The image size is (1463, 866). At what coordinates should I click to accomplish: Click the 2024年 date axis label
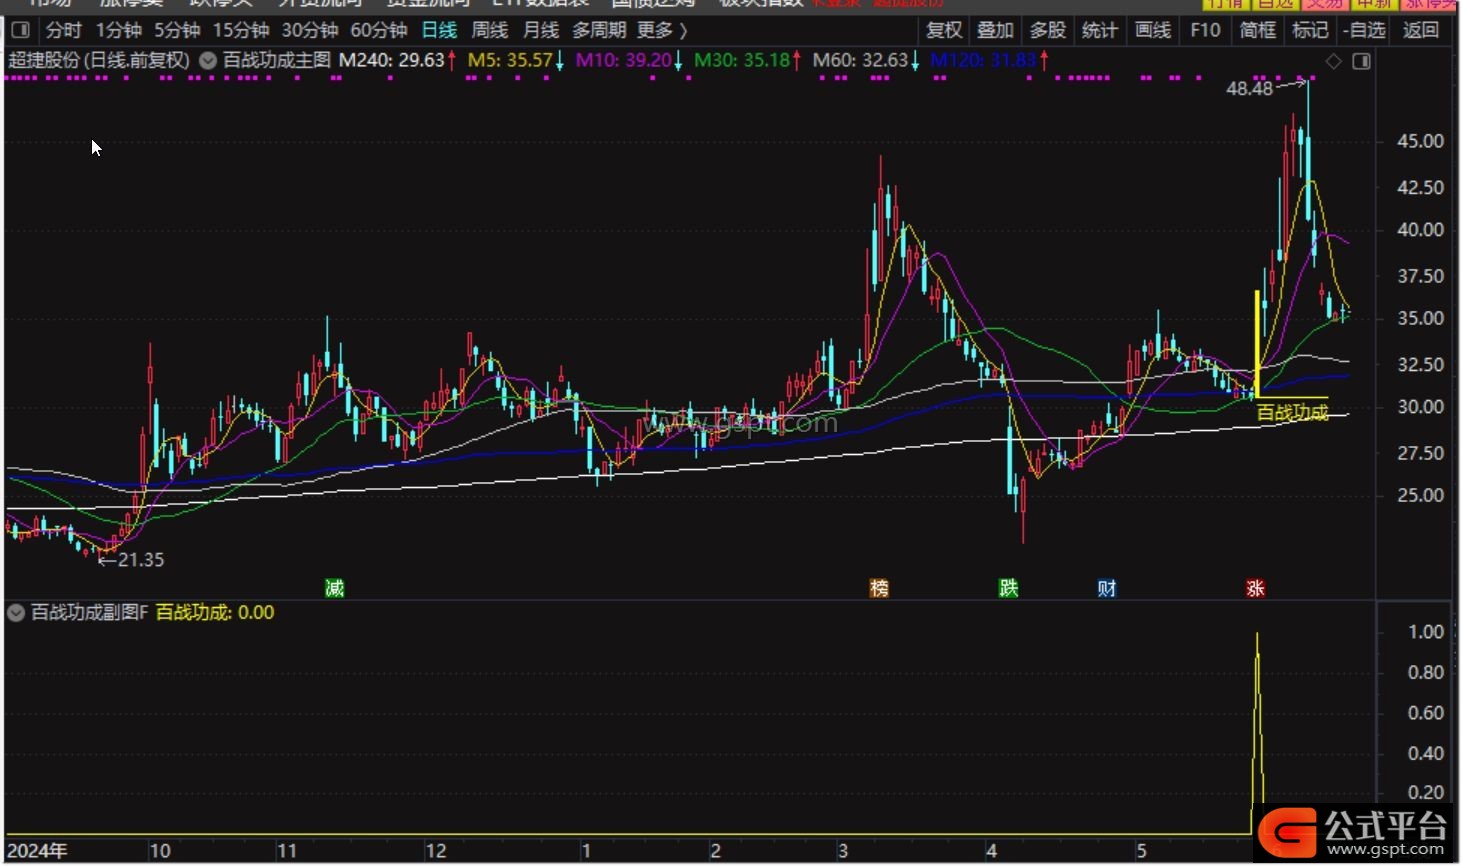pos(37,851)
